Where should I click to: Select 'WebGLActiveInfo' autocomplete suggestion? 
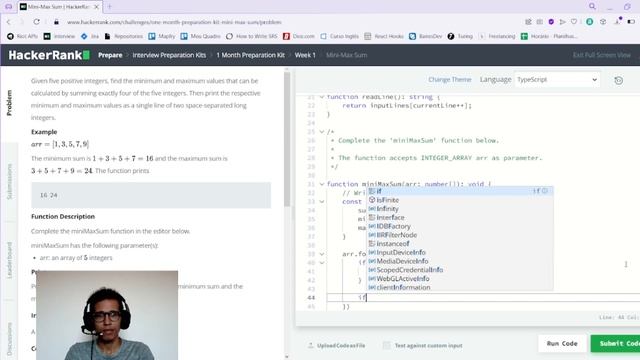click(460, 279)
